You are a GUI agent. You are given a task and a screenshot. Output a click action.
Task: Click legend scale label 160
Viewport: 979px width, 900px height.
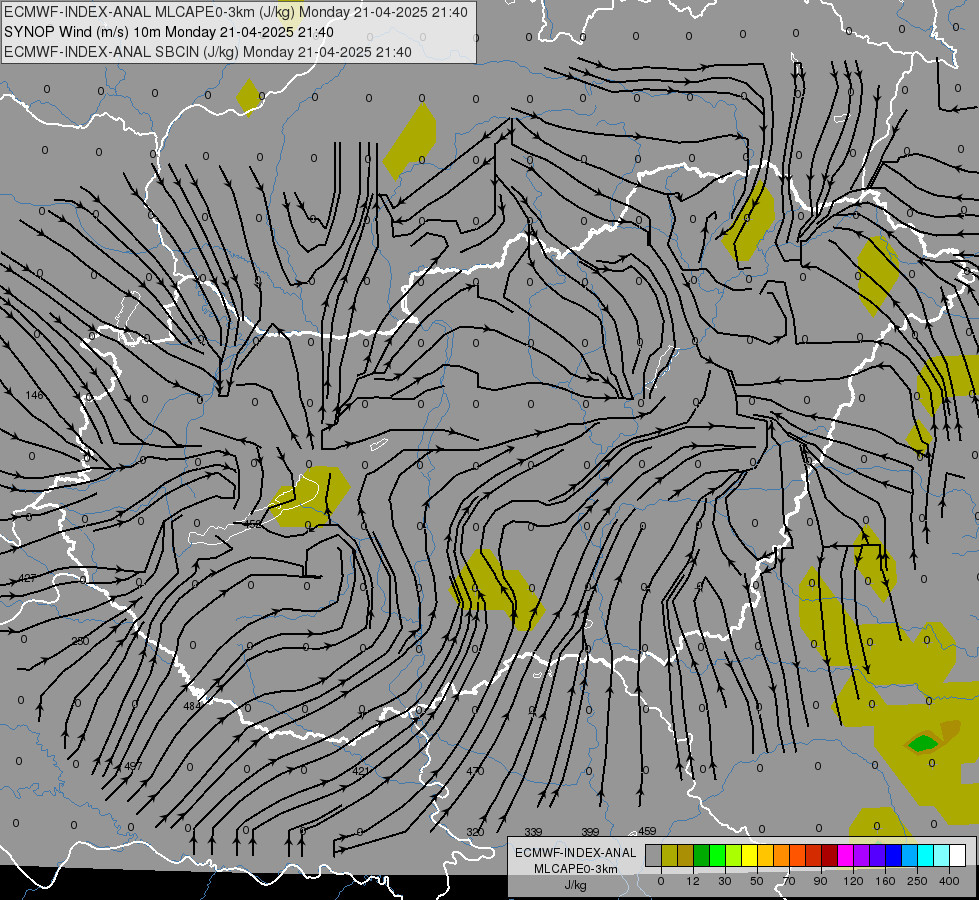tap(885, 881)
